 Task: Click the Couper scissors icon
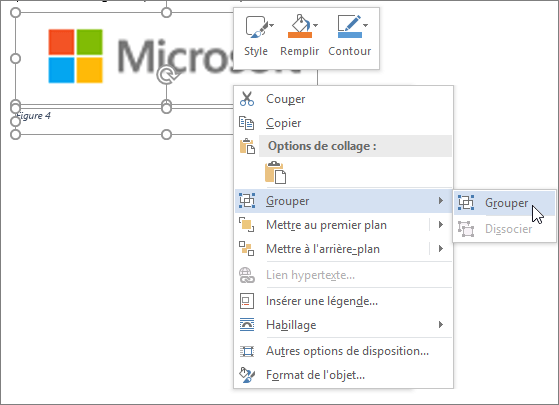(247, 99)
